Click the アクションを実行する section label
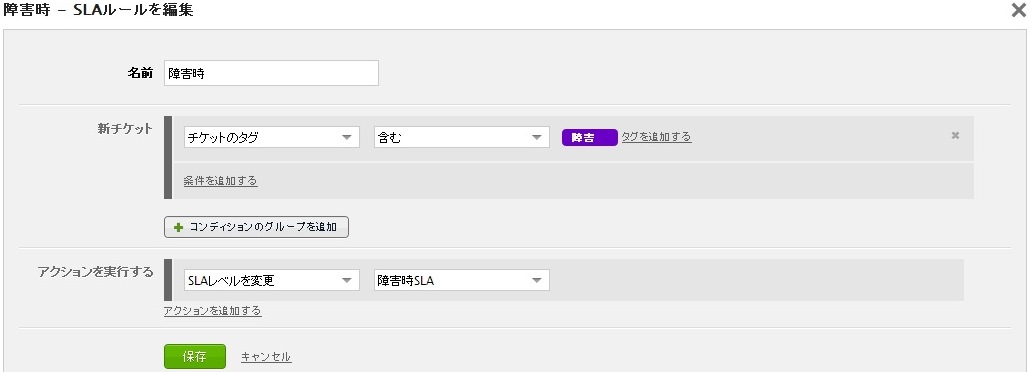The height and width of the screenshot is (372, 1031). pyautogui.click(x=96, y=271)
